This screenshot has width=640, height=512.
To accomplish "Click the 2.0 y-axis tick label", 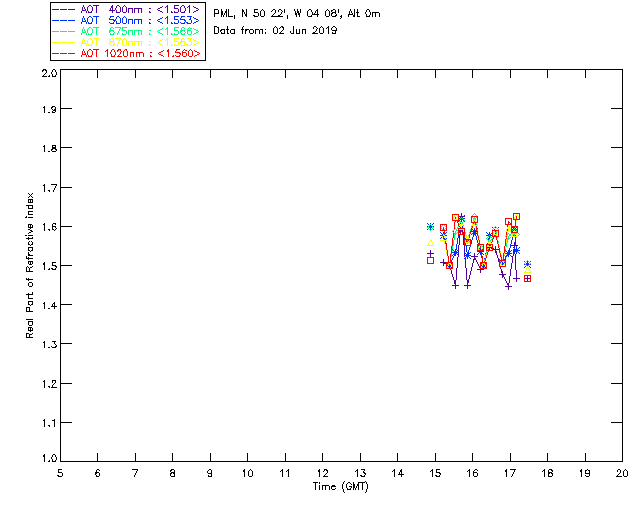I will (49, 74).
